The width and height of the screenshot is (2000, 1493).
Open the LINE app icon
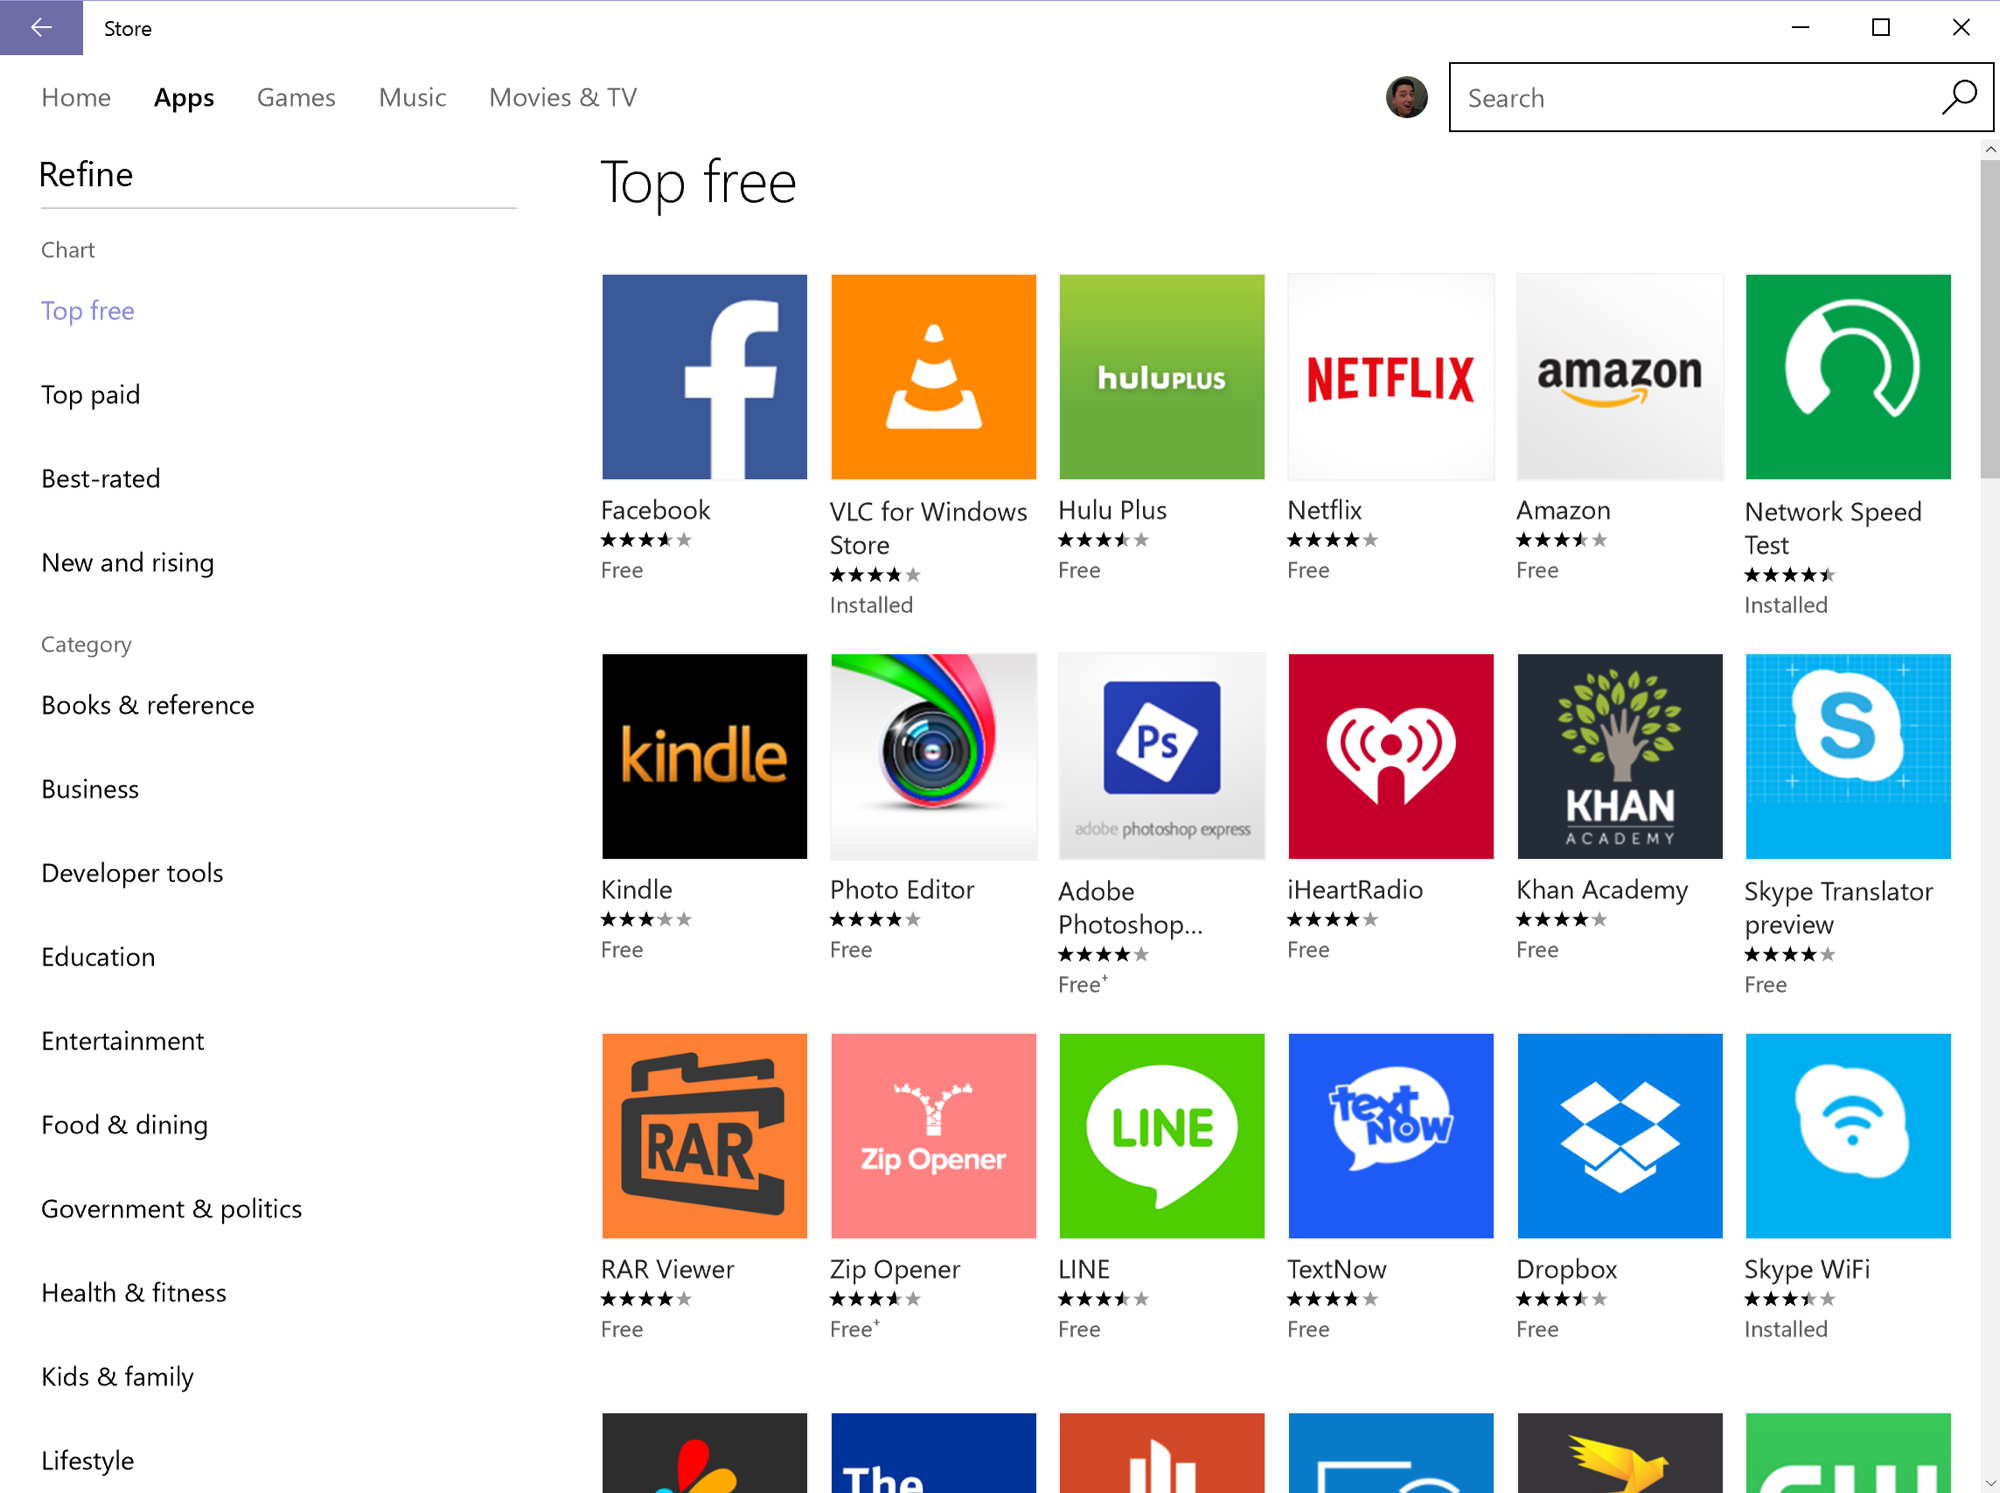click(1161, 1136)
